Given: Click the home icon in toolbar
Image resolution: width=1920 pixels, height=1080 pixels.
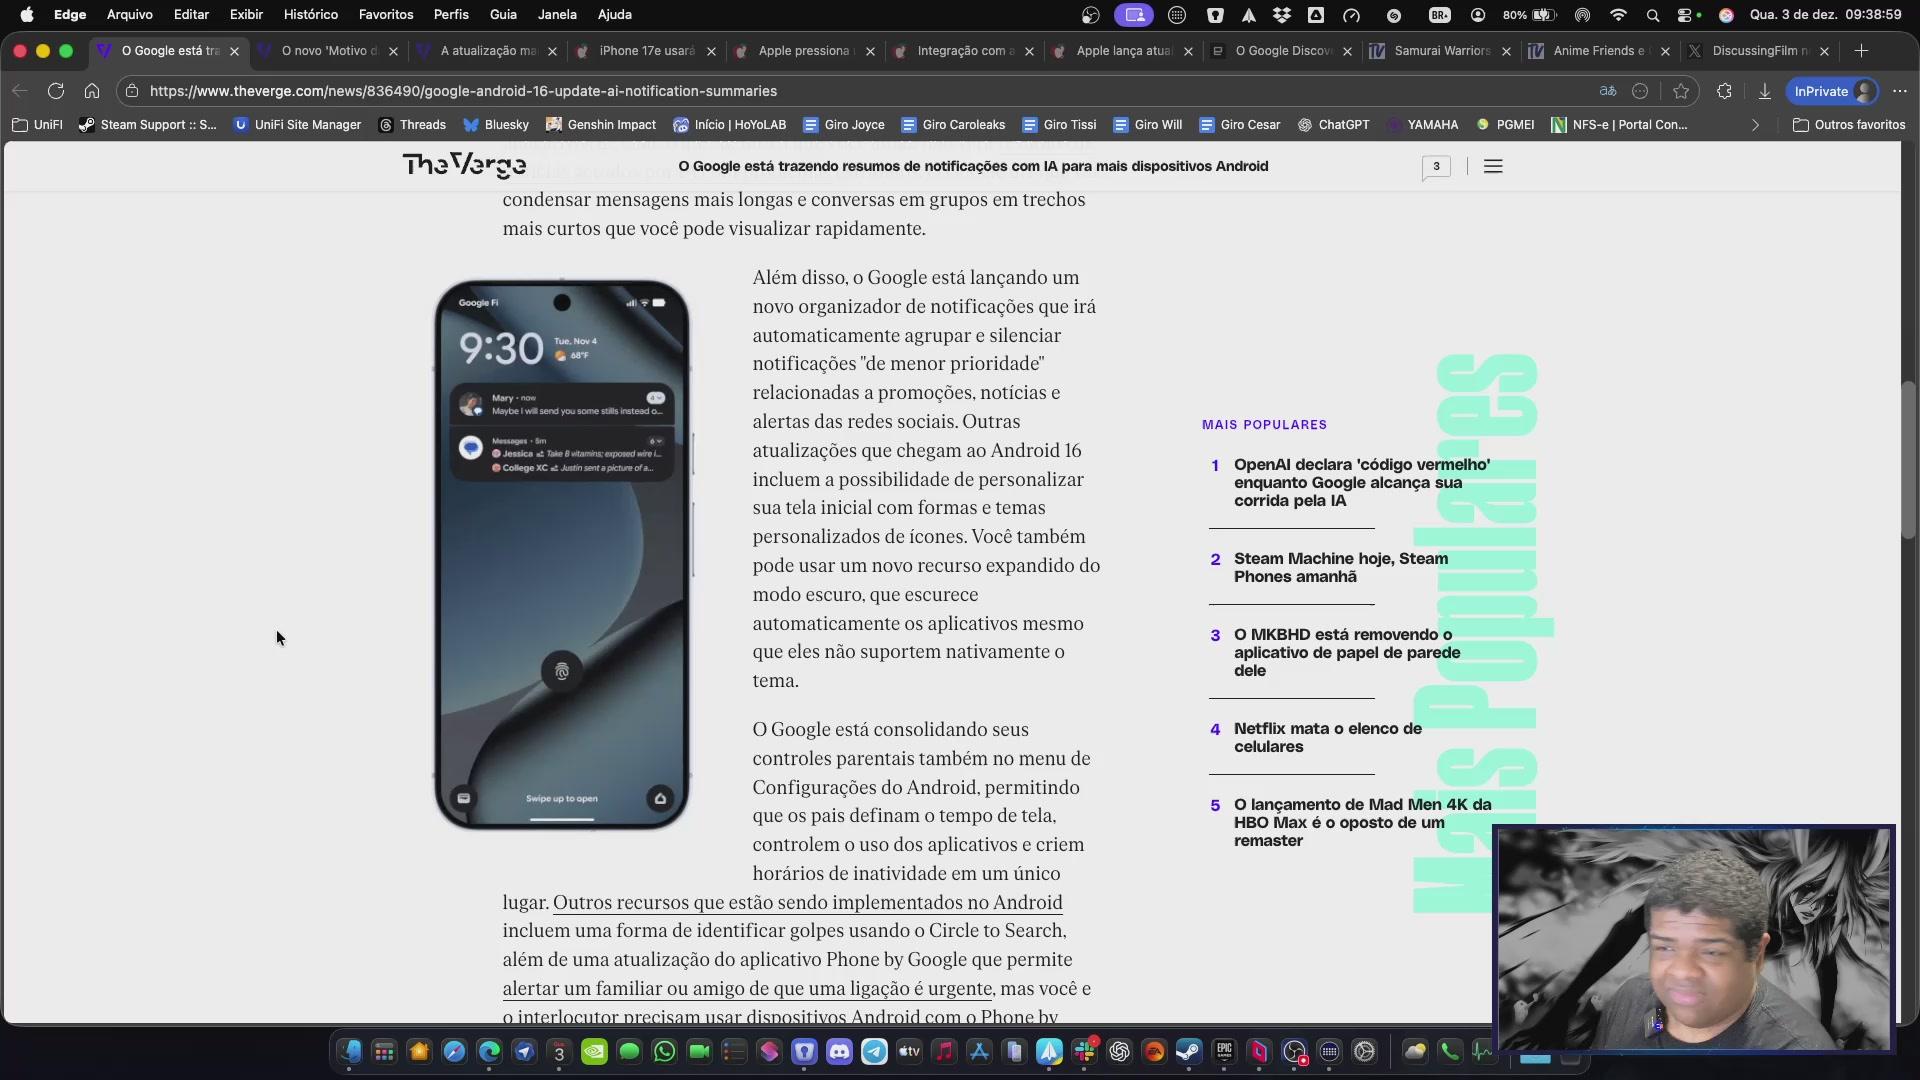Looking at the screenshot, I should [92, 91].
